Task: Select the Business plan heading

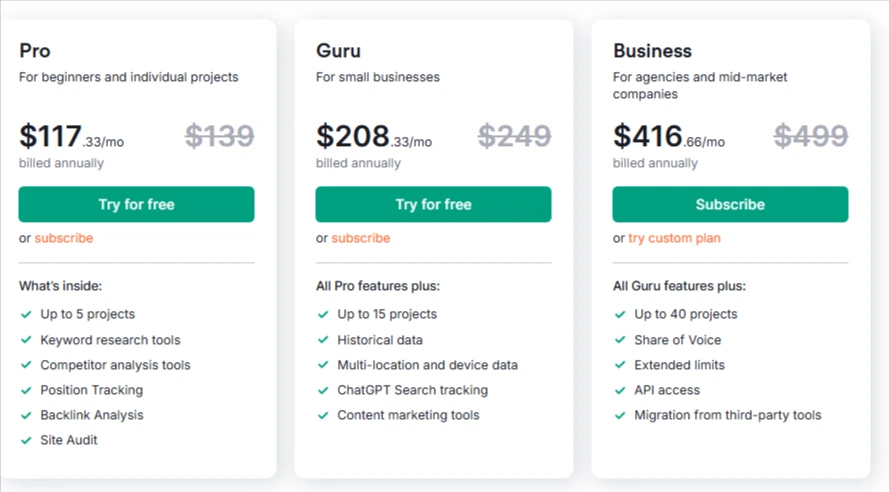Action: pyautogui.click(x=652, y=51)
